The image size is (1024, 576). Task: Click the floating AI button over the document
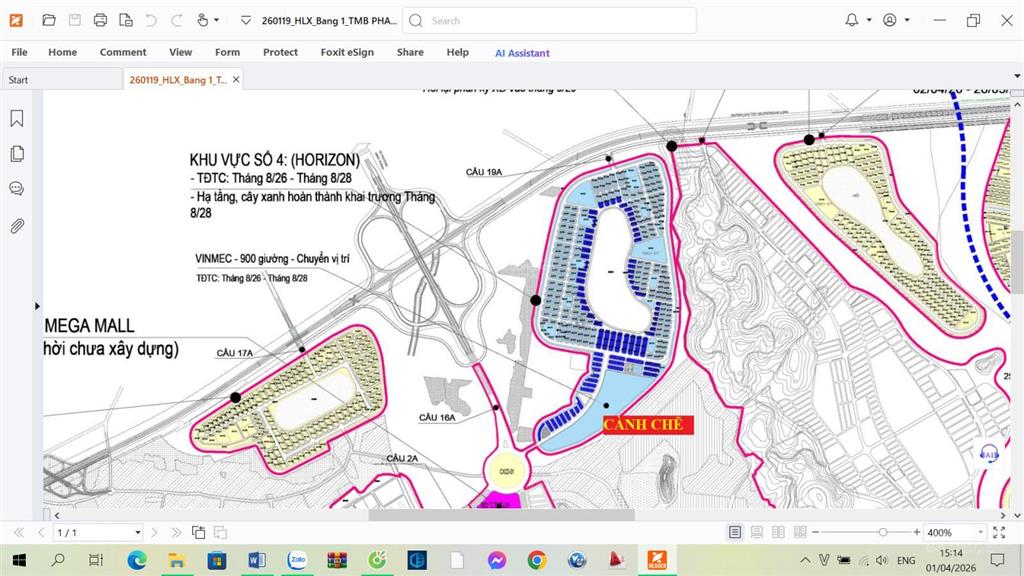coord(989,454)
